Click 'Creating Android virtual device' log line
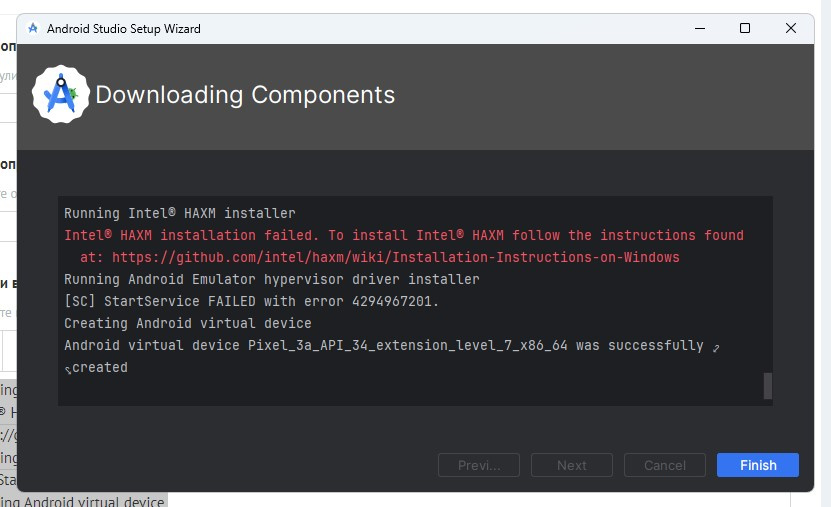The height and width of the screenshot is (507, 831). [188, 323]
